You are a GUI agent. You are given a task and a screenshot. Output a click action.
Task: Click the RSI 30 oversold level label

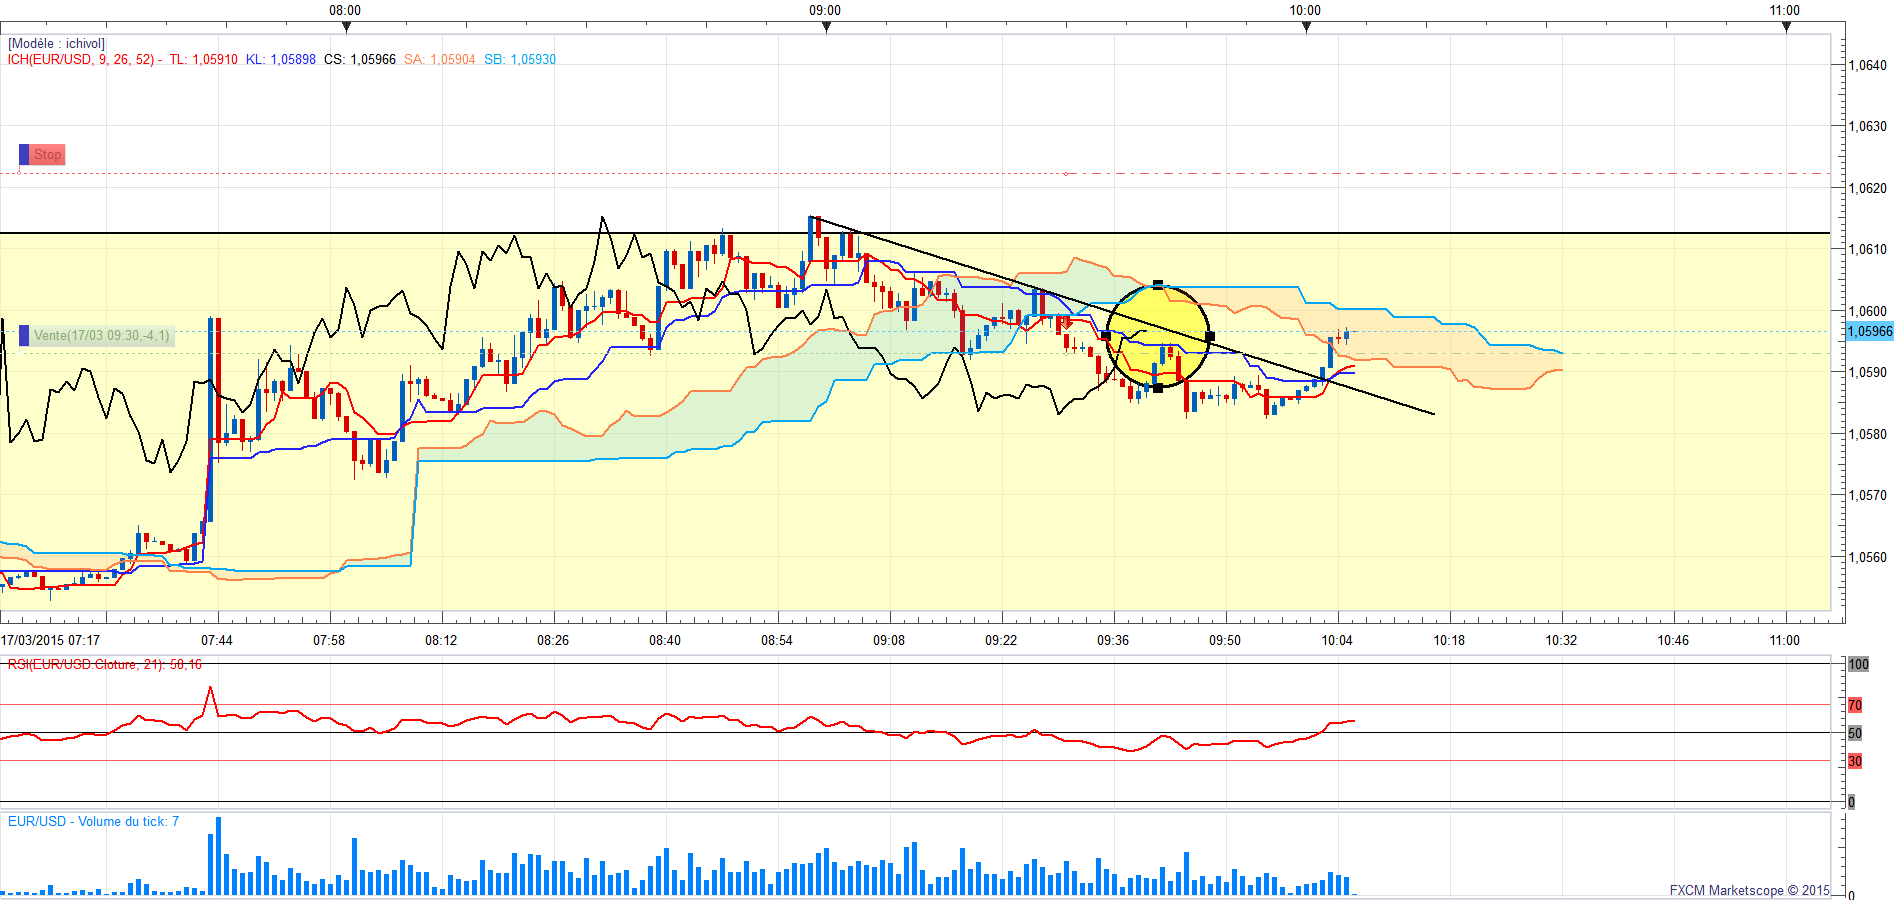(x=1855, y=761)
